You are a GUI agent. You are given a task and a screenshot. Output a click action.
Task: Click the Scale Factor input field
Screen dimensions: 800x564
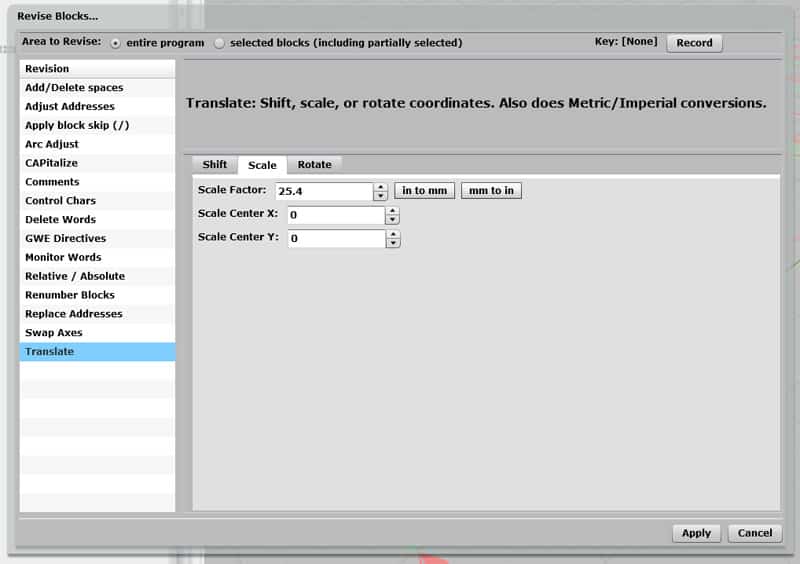coord(323,191)
